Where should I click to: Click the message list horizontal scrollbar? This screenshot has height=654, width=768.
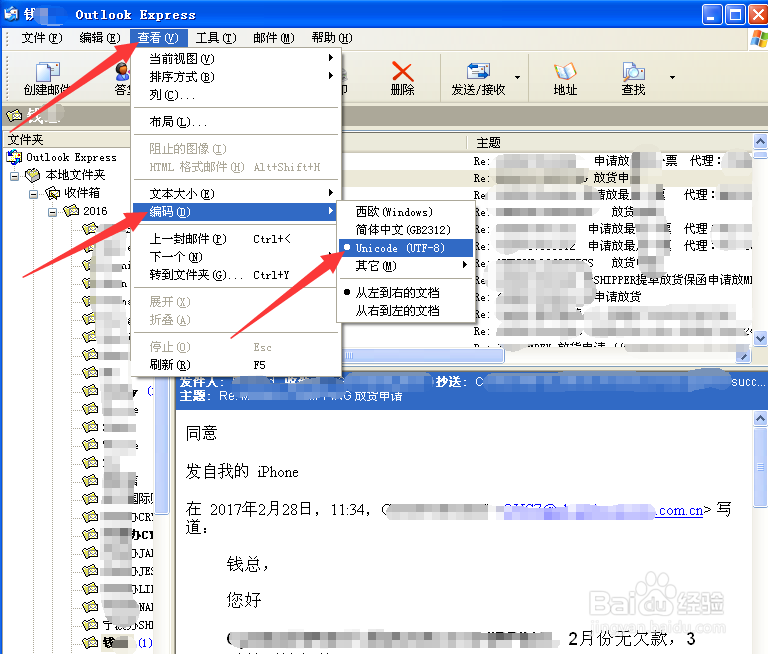(422, 355)
